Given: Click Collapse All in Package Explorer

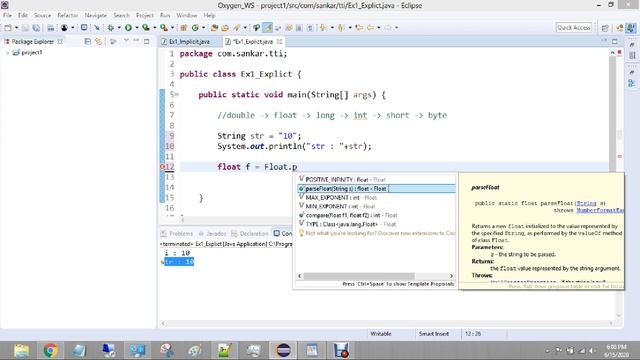Looking at the screenshot, I should pos(87,42).
